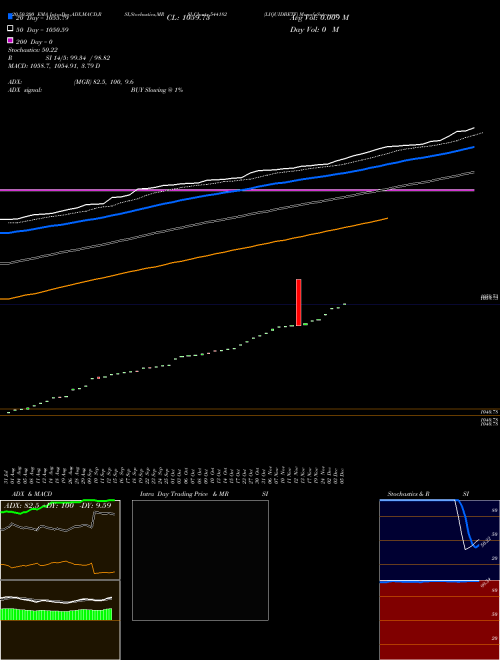Image resolution: width=500 pixels, height=660 pixels.
Task: Click the magenta horizontal 200 Day line
Action: tap(237, 190)
